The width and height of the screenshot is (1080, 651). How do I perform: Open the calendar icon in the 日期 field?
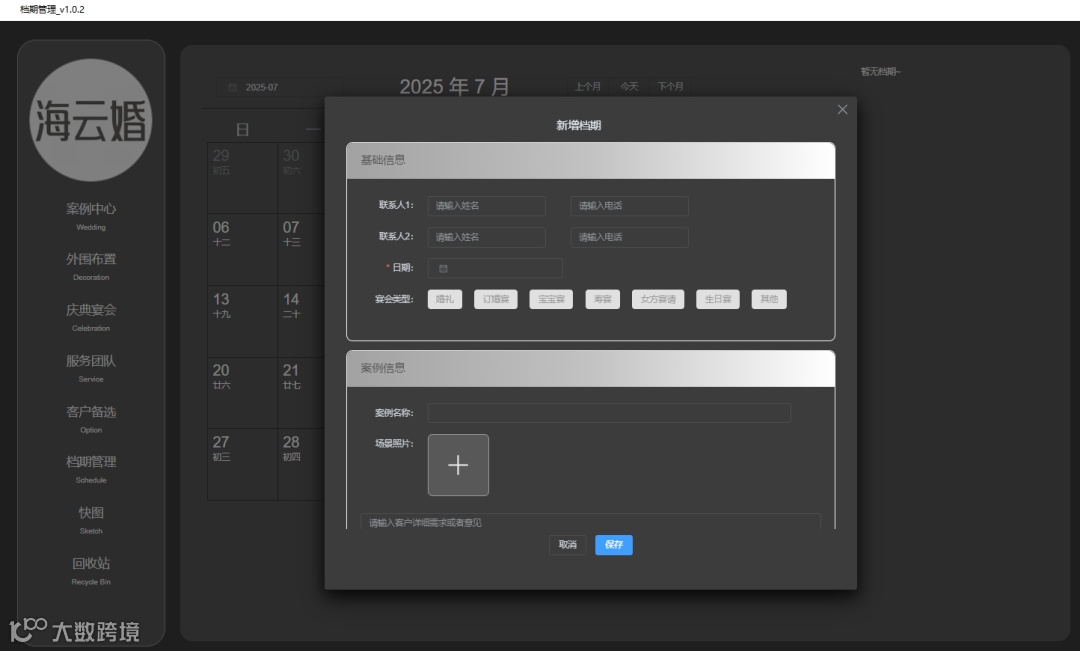click(x=443, y=269)
